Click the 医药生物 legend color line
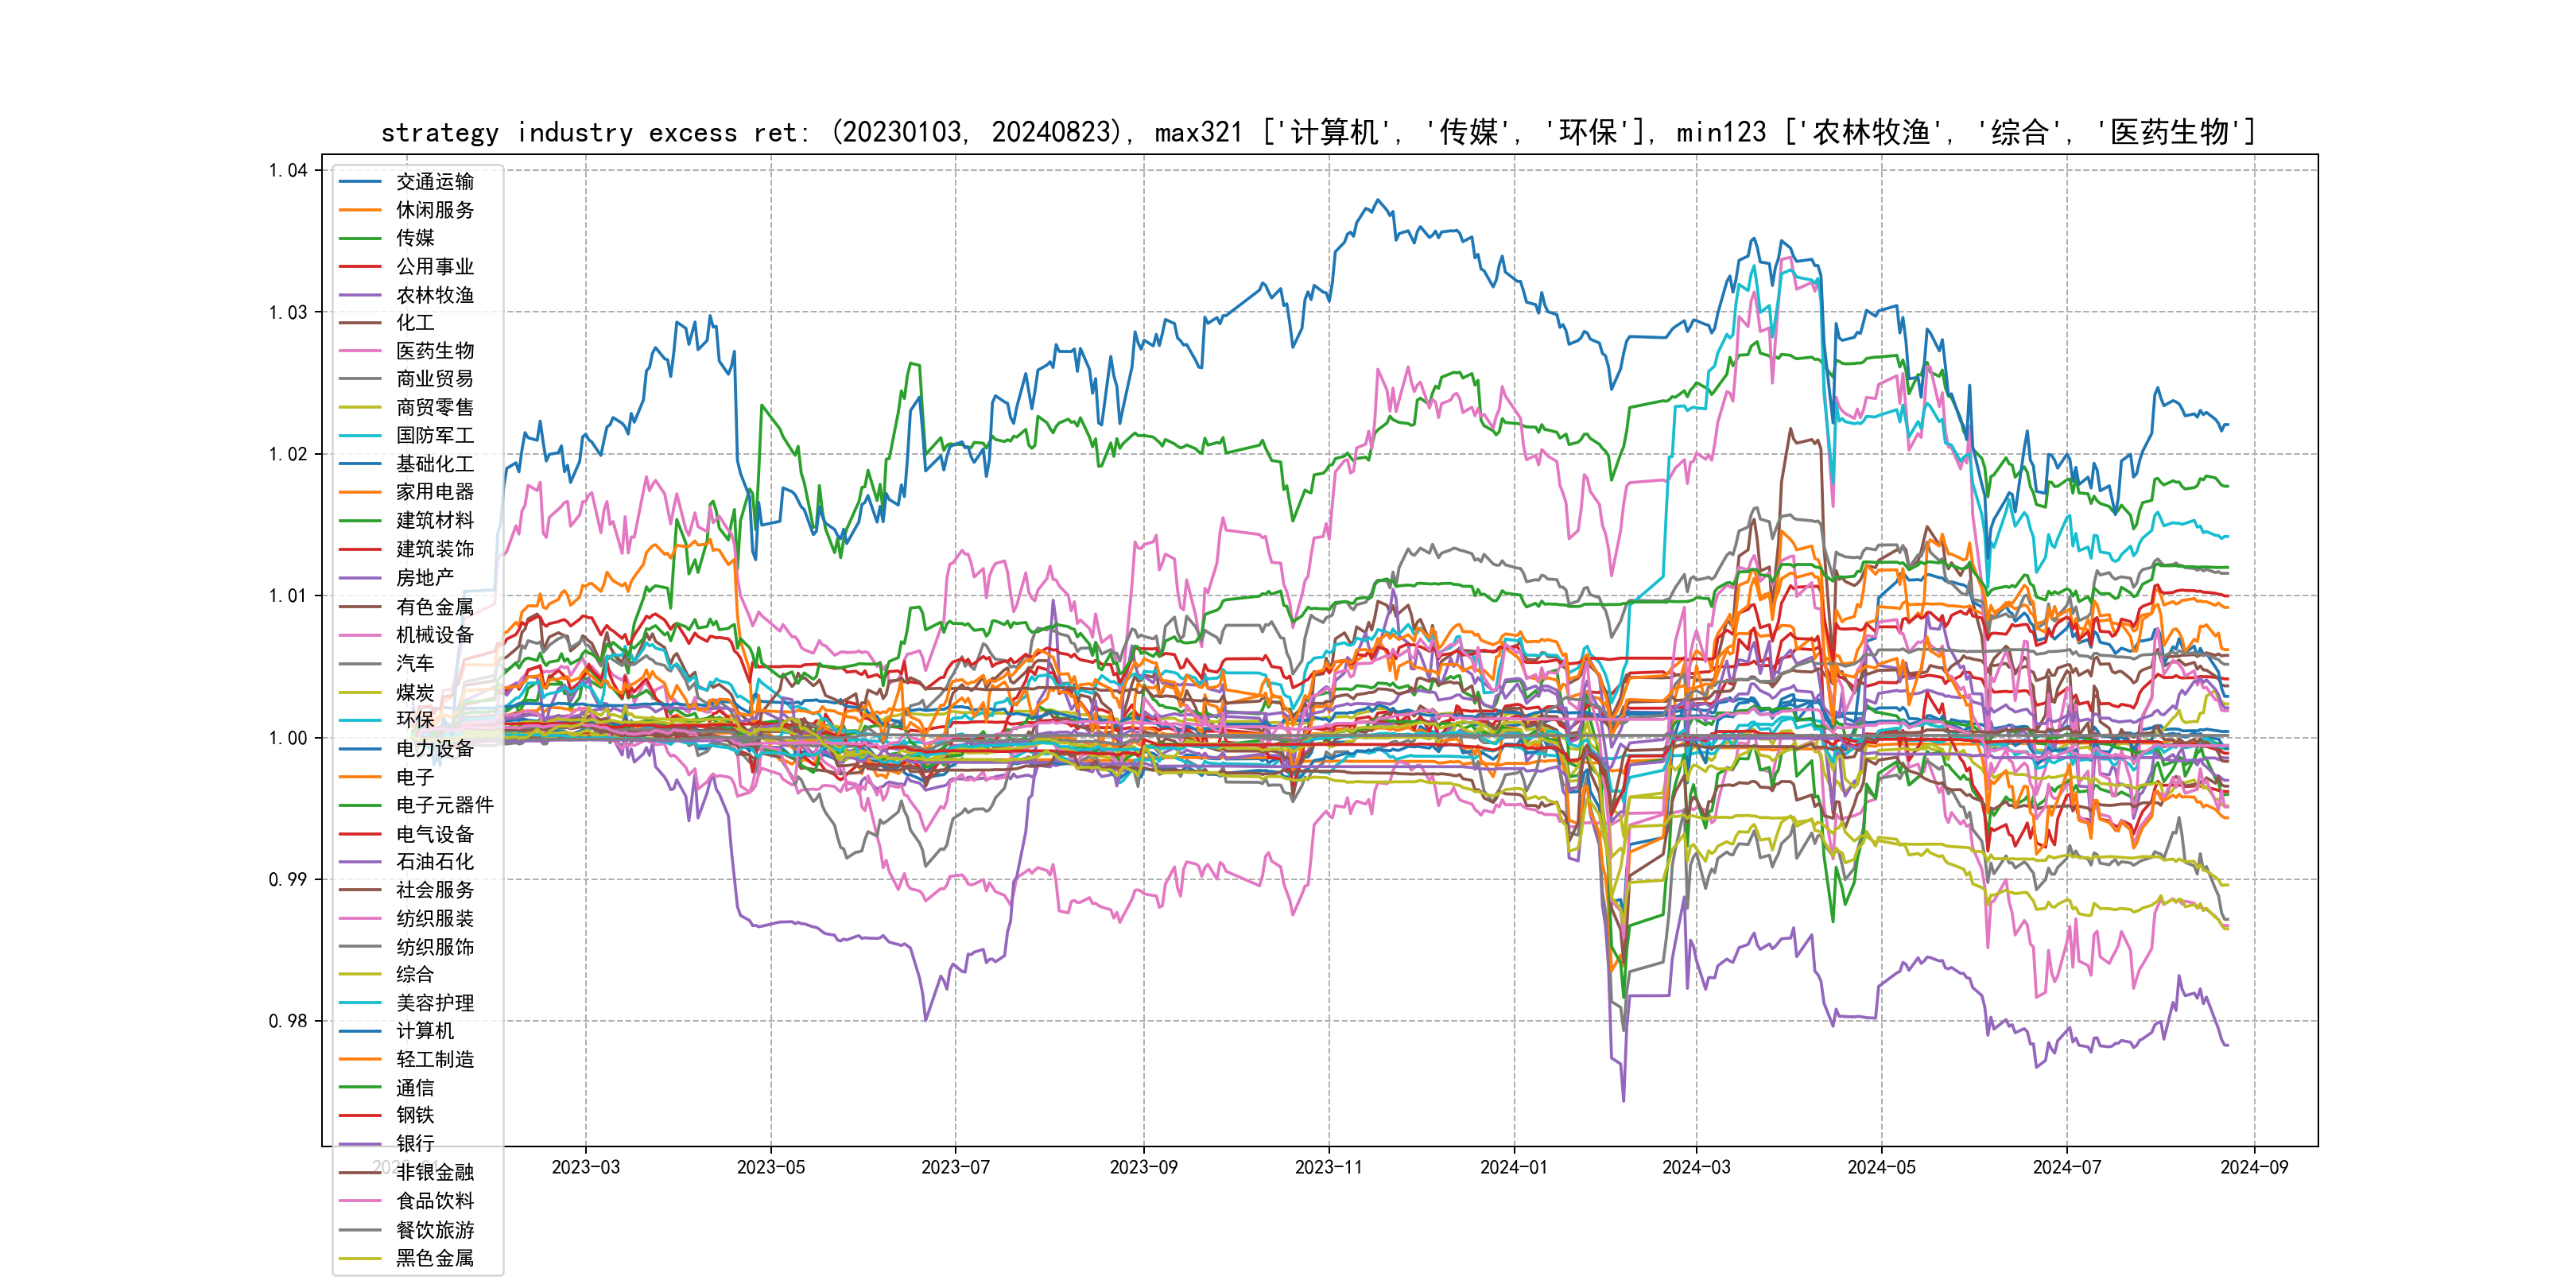The image size is (2576, 1288). pos(360,351)
